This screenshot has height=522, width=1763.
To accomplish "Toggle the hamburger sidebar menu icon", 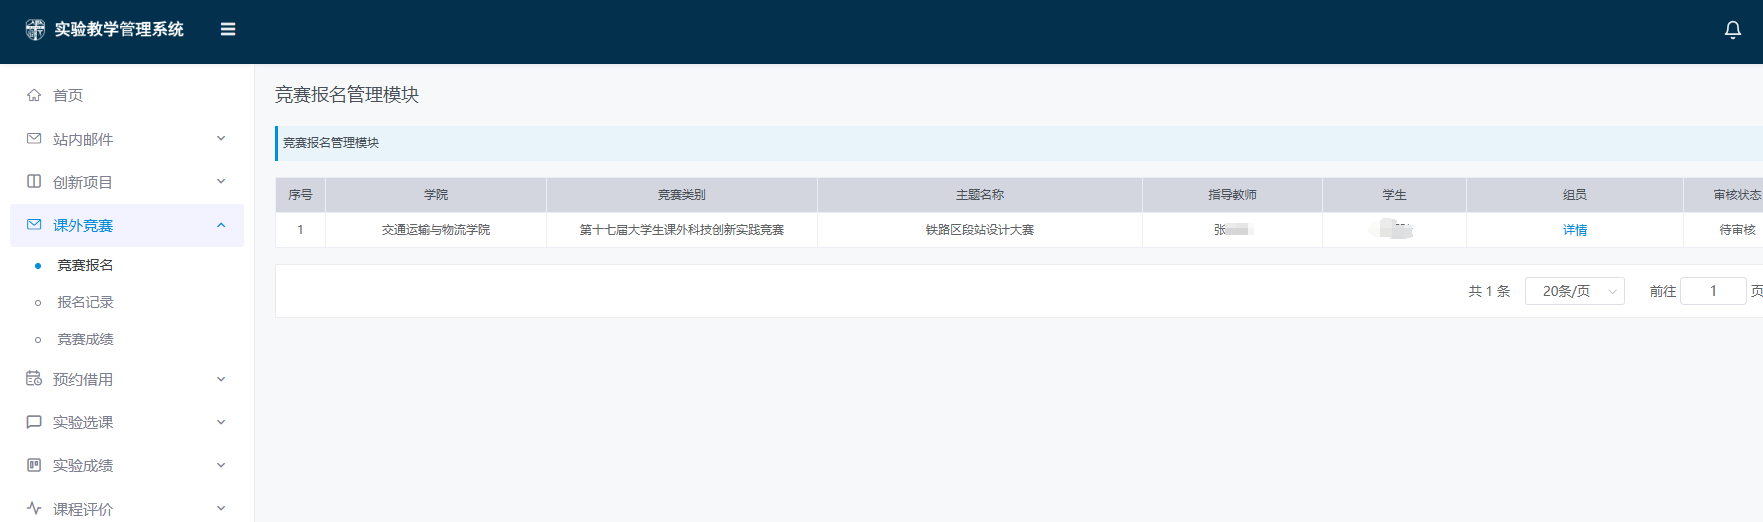I will tap(228, 30).
